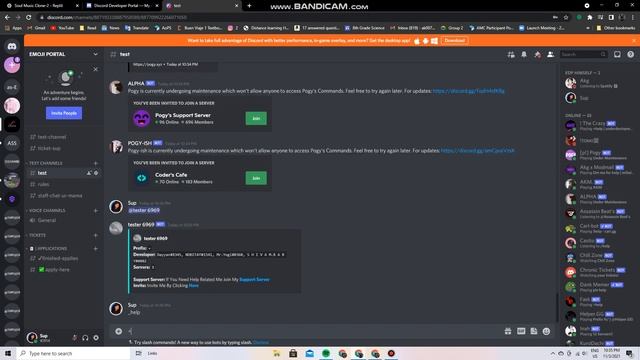This screenshot has height=360, width=640.
Task: Collapse the APPLICATIONS category
Action: [x=49, y=249]
